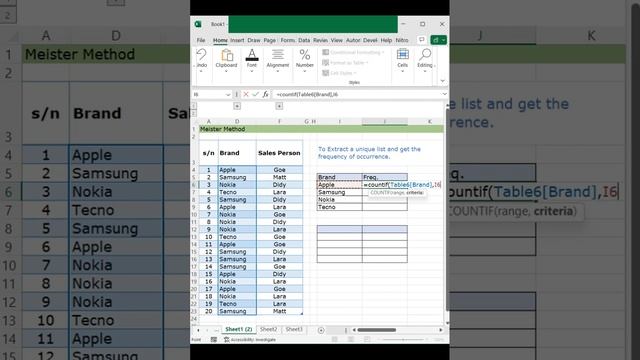640x360 pixels.
Task: Click the zoom slider in status bar
Action: (402, 340)
